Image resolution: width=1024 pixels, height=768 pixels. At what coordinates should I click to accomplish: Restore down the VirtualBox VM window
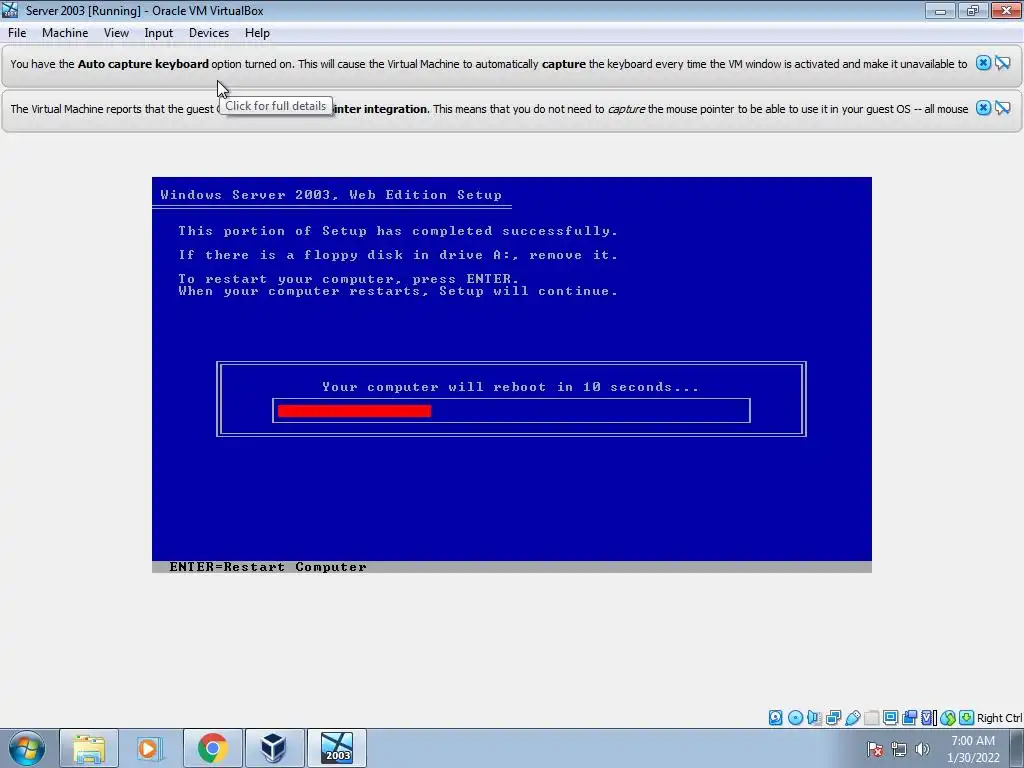tap(973, 10)
